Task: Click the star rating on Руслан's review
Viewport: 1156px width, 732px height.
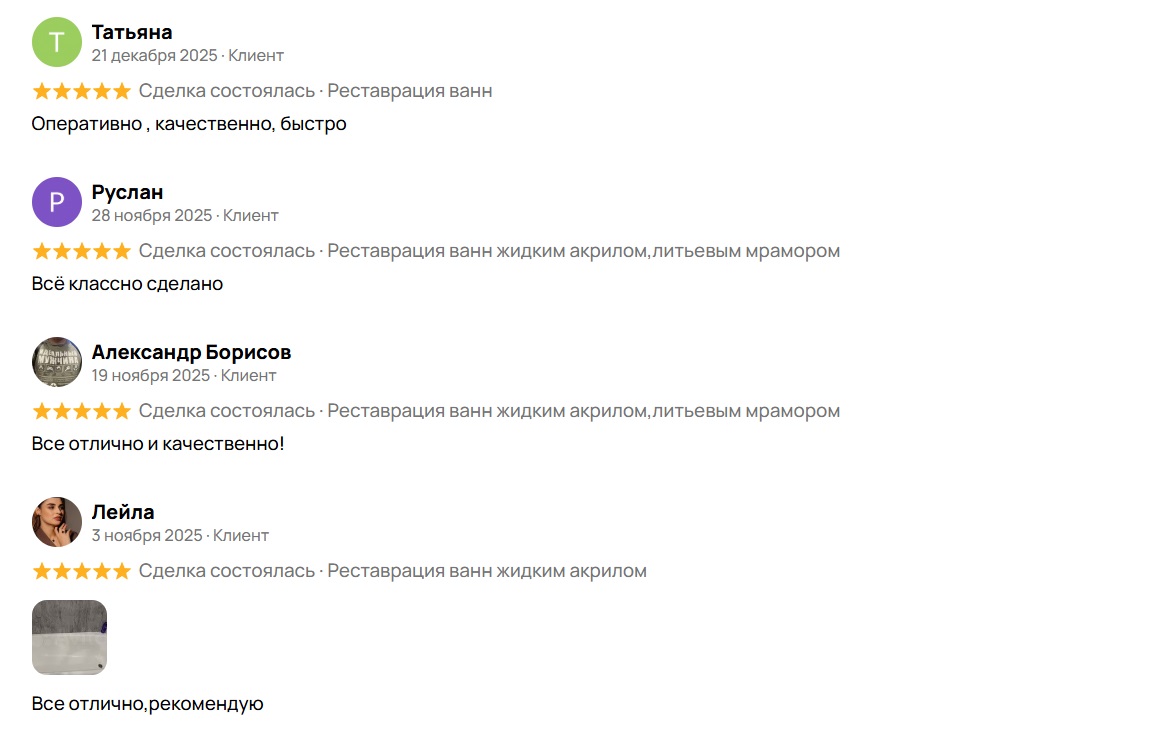Action: (x=81, y=251)
